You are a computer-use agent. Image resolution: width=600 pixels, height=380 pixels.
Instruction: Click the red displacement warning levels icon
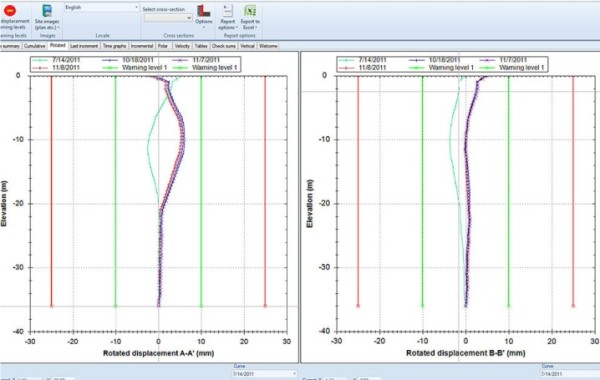tap(10, 11)
